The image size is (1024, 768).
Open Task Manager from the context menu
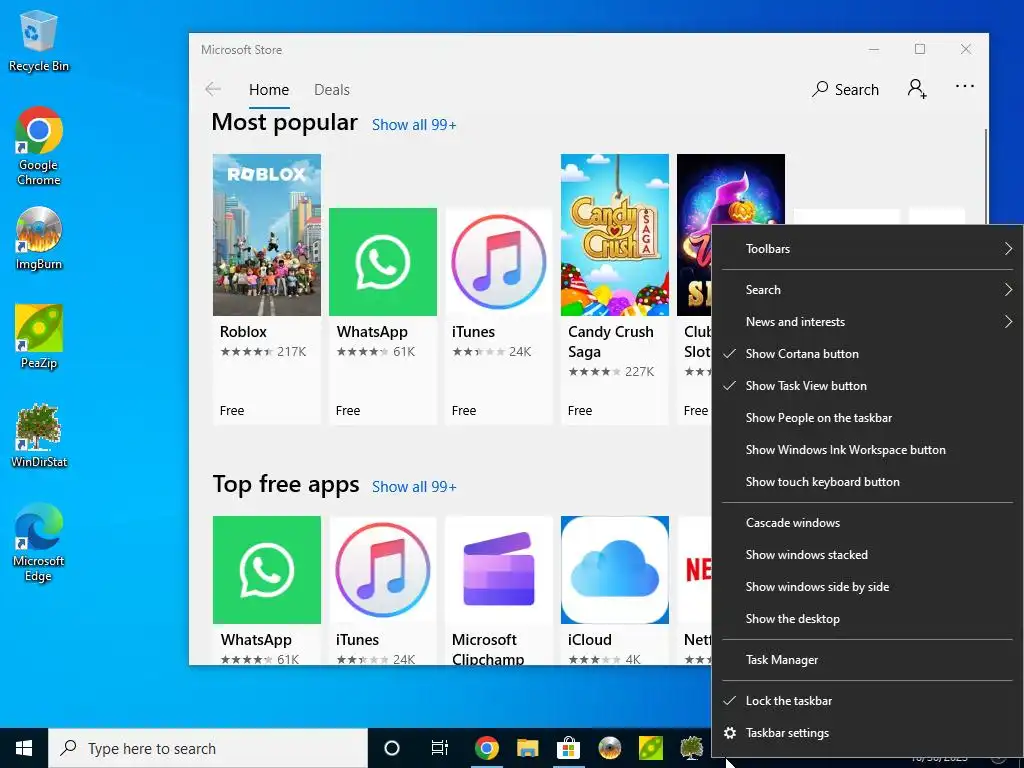pos(867,660)
